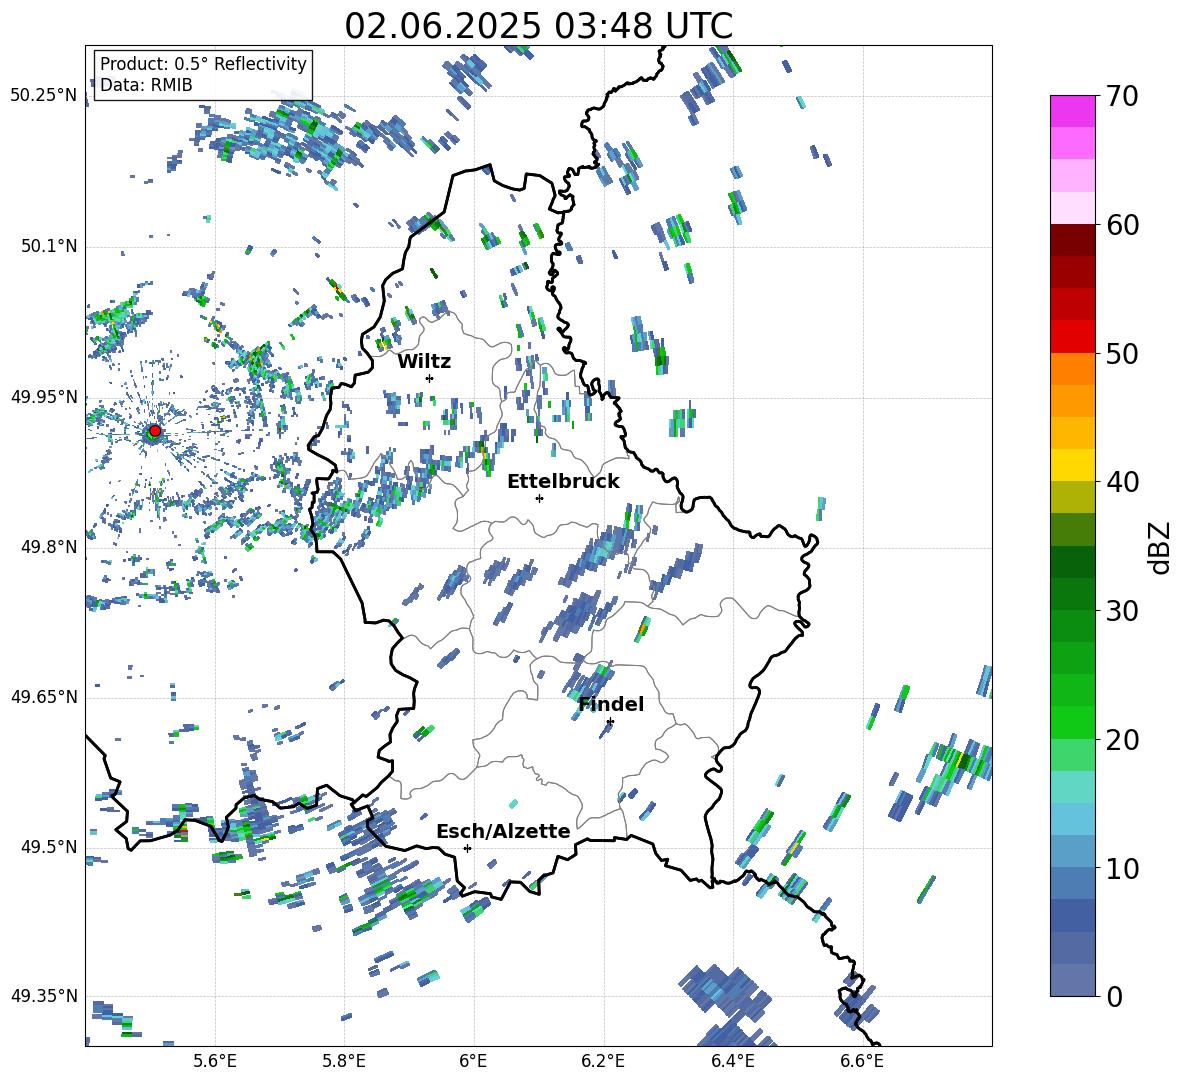Click the Esch/Alzette city label
This screenshot has width=1184, height=1081.
pos(504,831)
